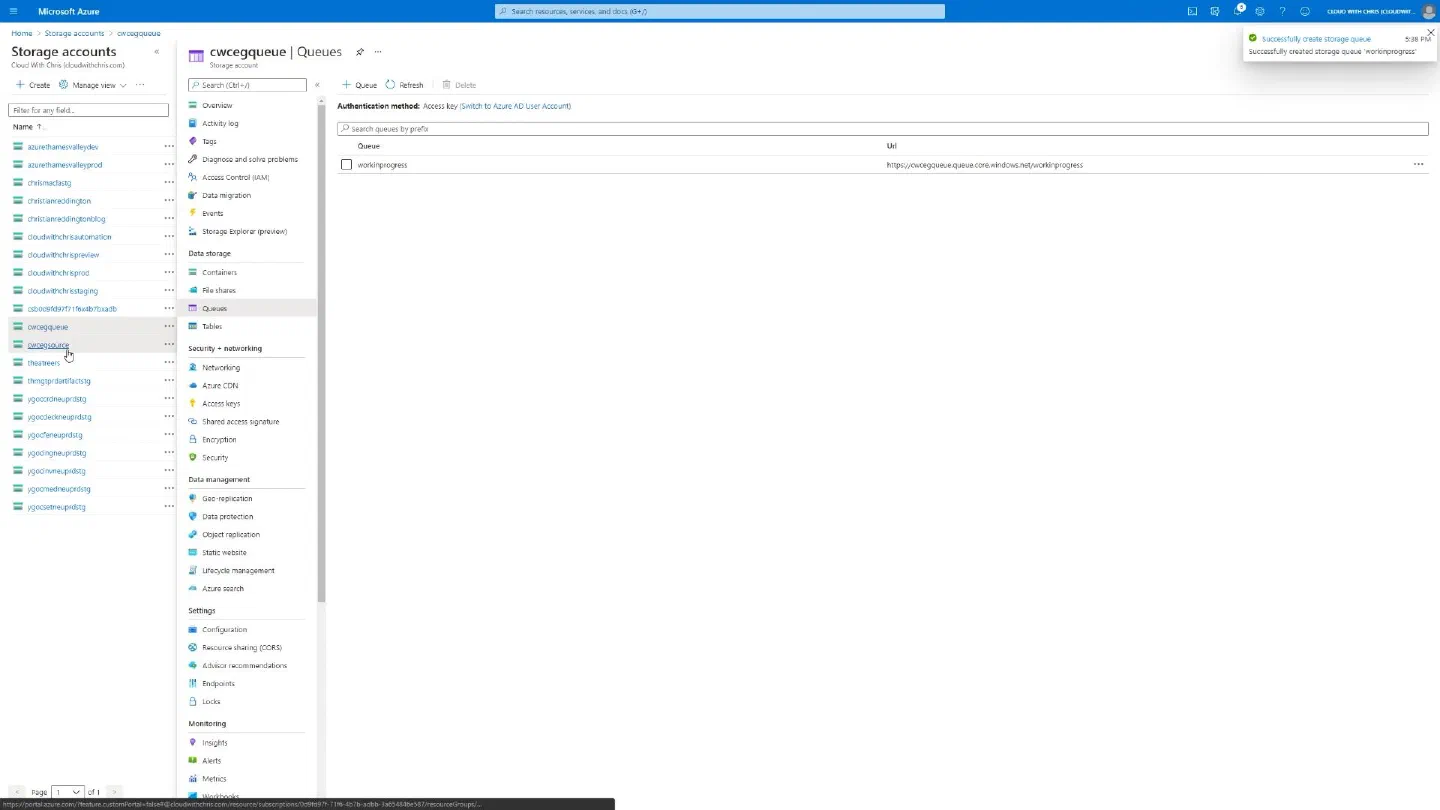
Task: Open ellipsis menu for cwcegqueue account
Action: pos(169,327)
